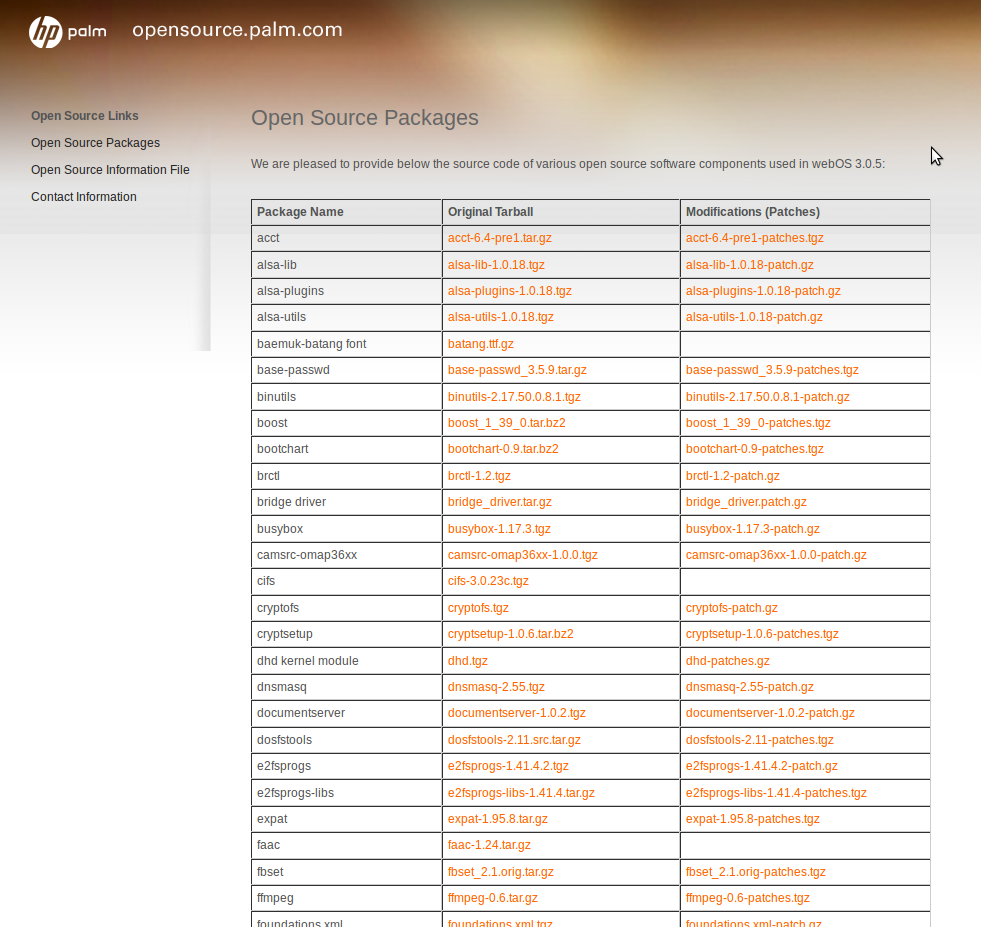Image resolution: width=981 pixels, height=927 pixels.
Task: Download expat-1.95.8.tar.gz
Action: [497, 819]
